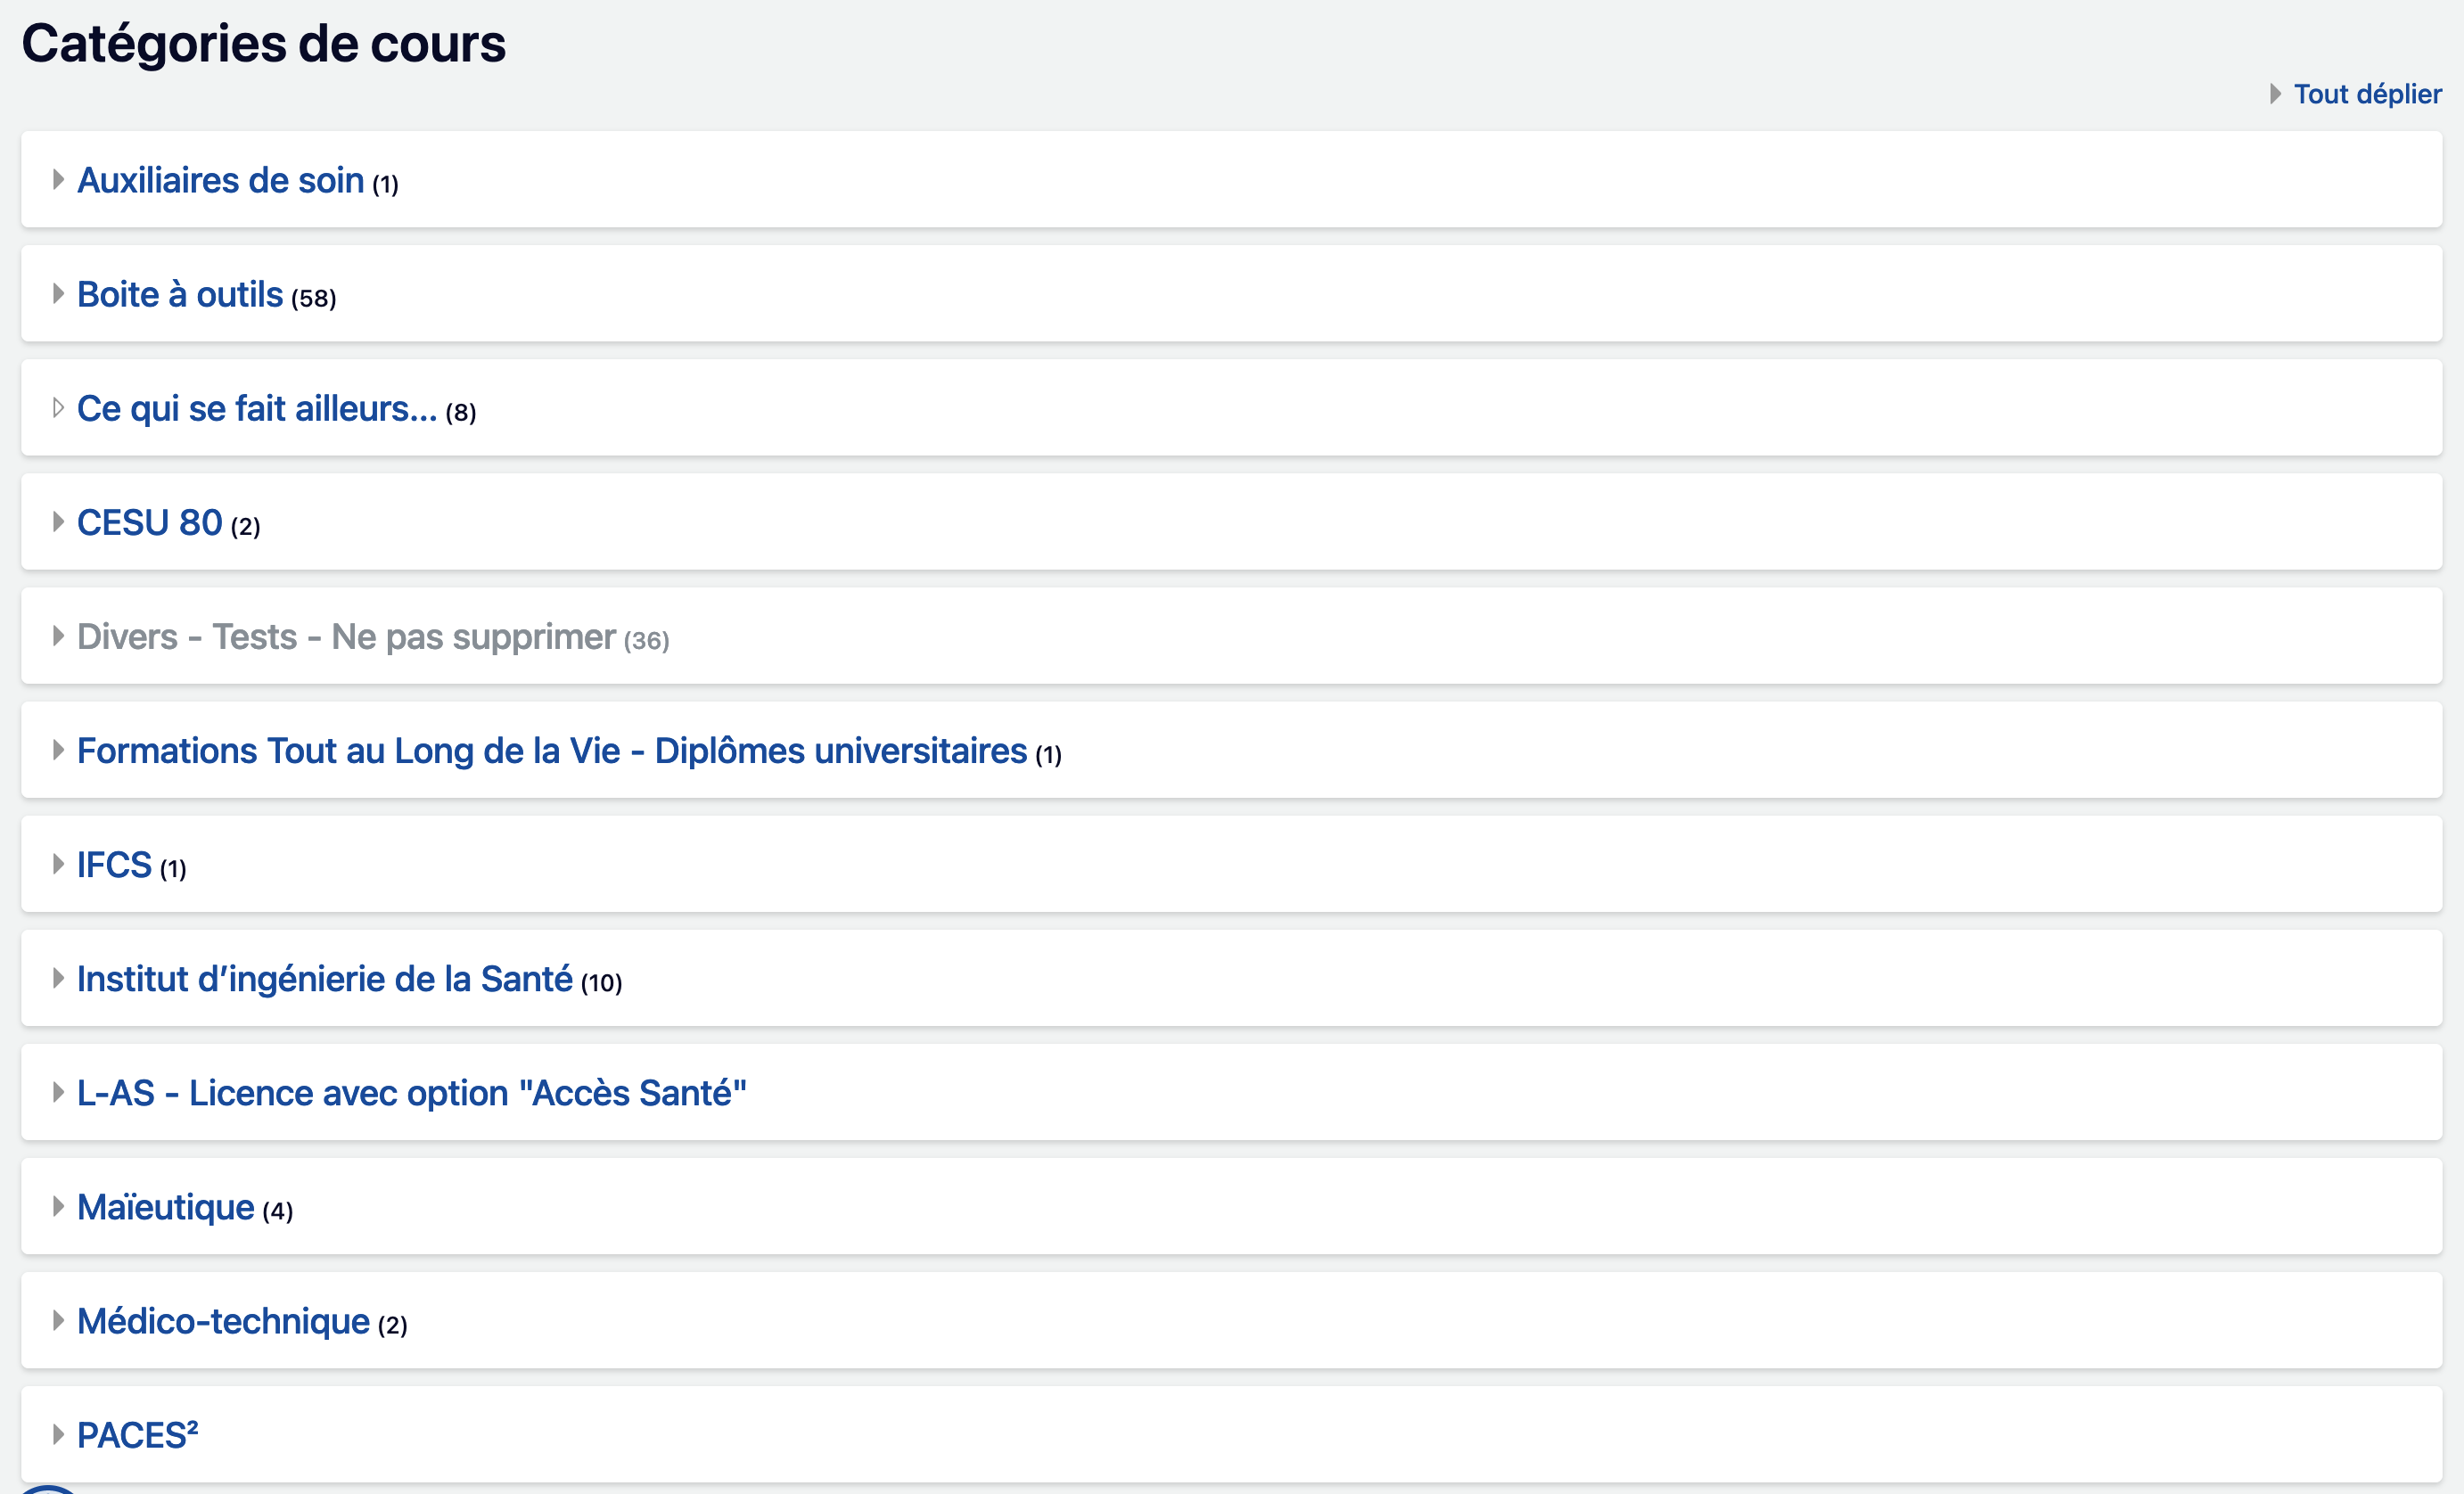Viewport: 2464px width, 1494px height.
Task: Expand the IFCS category arrow
Action: (x=58, y=864)
